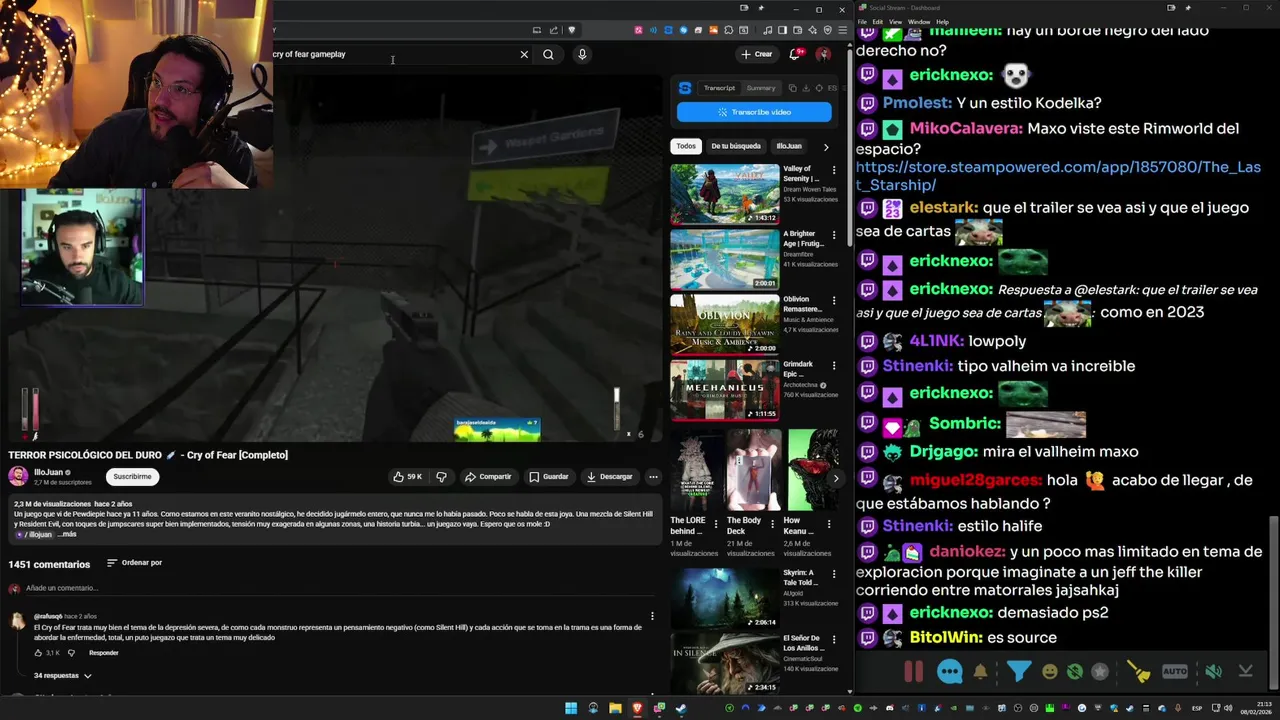1280x720 pixels.
Task: Pause the Social Stream chat feed
Action: point(913,672)
